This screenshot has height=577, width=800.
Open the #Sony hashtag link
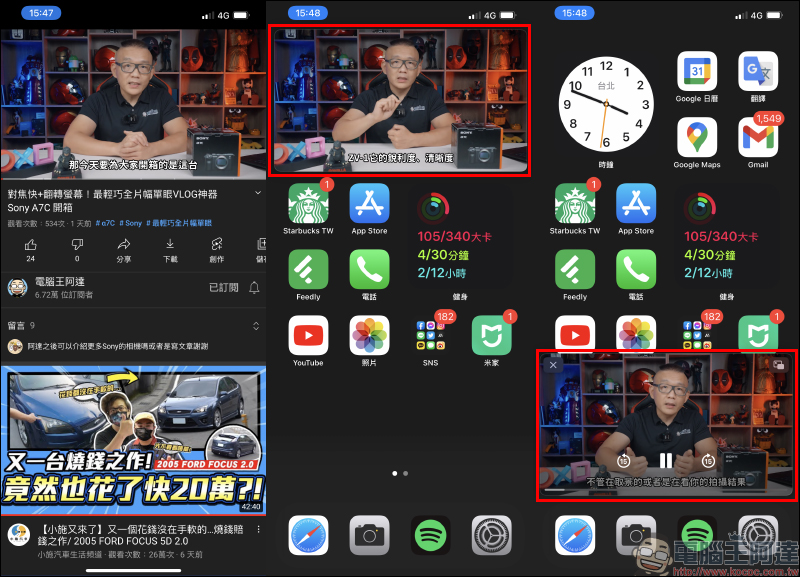click(x=131, y=223)
